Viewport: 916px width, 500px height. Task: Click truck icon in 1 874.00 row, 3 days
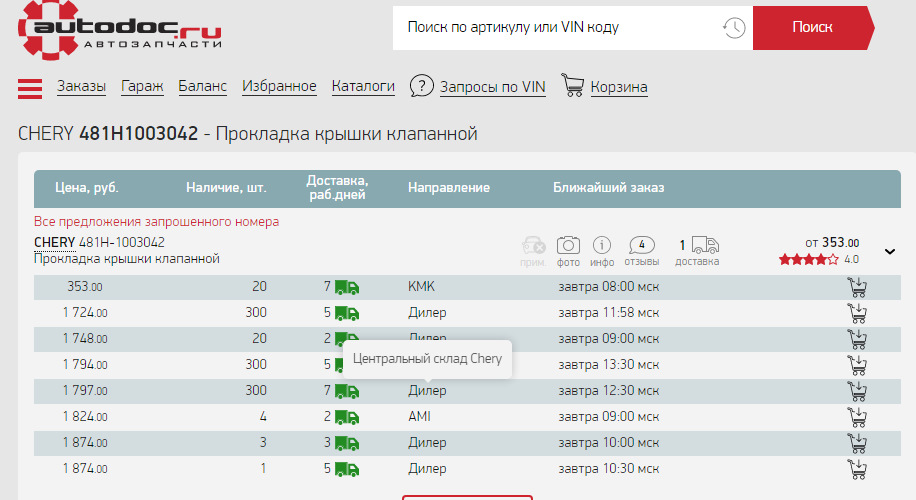[347, 443]
